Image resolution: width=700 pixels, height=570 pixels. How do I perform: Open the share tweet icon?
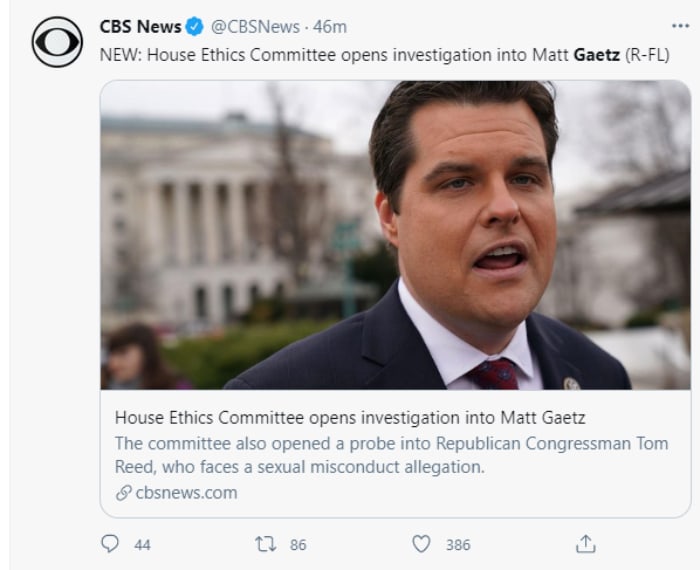pos(586,543)
